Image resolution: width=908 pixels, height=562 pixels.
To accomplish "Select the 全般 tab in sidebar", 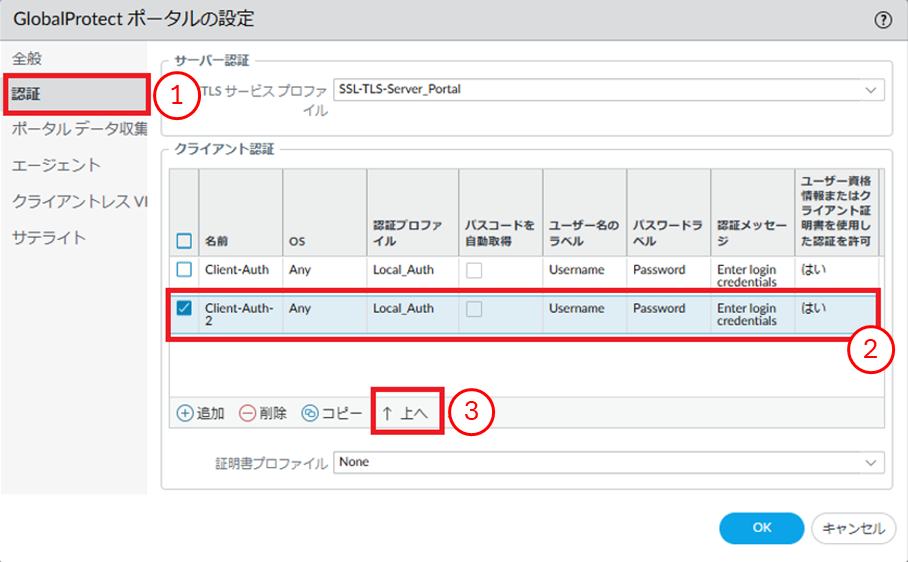I will (x=27, y=57).
